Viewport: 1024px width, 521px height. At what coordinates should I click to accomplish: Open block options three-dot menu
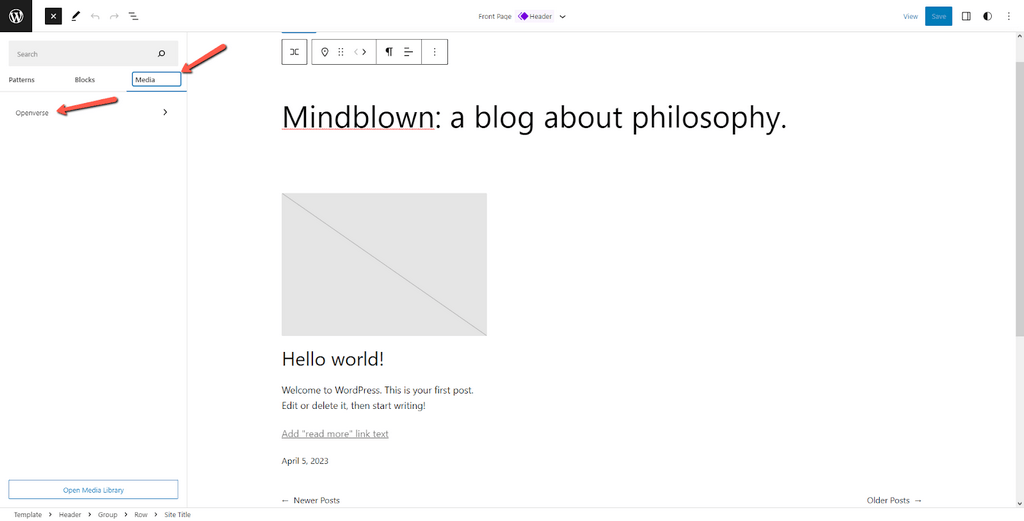[x=434, y=52]
